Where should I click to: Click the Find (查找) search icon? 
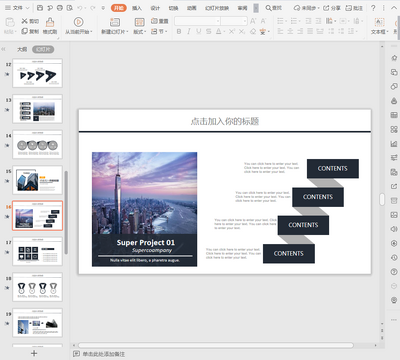click(273, 8)
